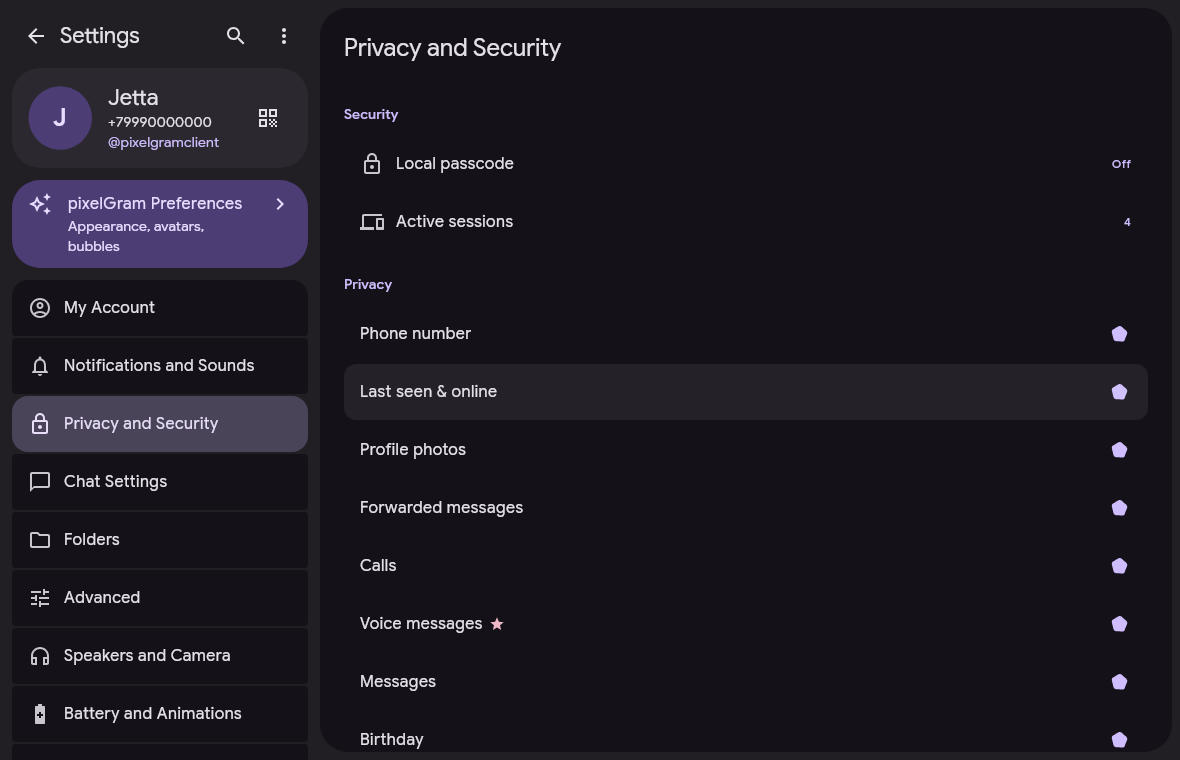Click the Chat Settings bubble icon
Image resolution: width=1180 pixels, height=760 pixels.
point(40,482)
